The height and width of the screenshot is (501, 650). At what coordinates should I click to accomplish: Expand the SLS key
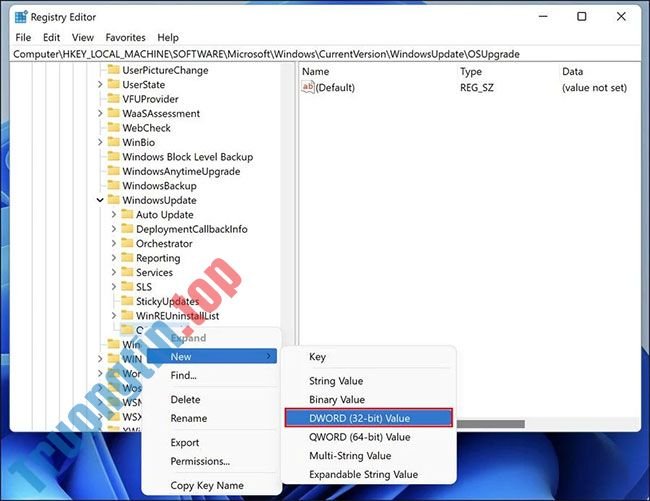[x=114, y=287]
